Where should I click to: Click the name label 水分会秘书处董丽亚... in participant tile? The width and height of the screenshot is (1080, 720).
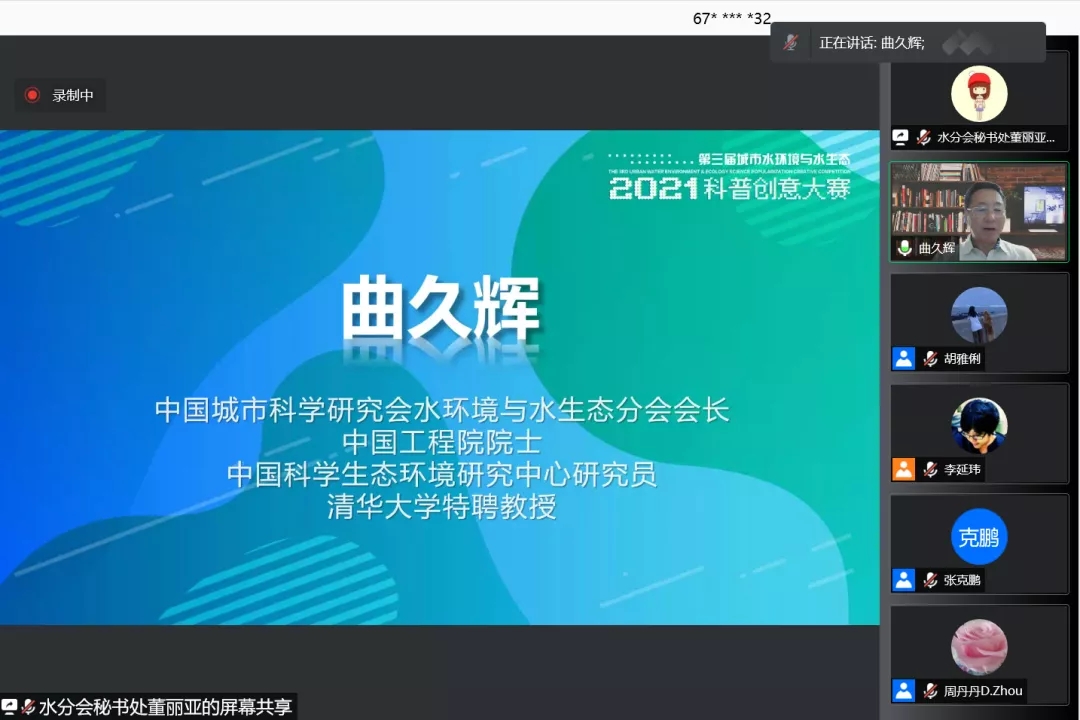[x=995, y=137]
